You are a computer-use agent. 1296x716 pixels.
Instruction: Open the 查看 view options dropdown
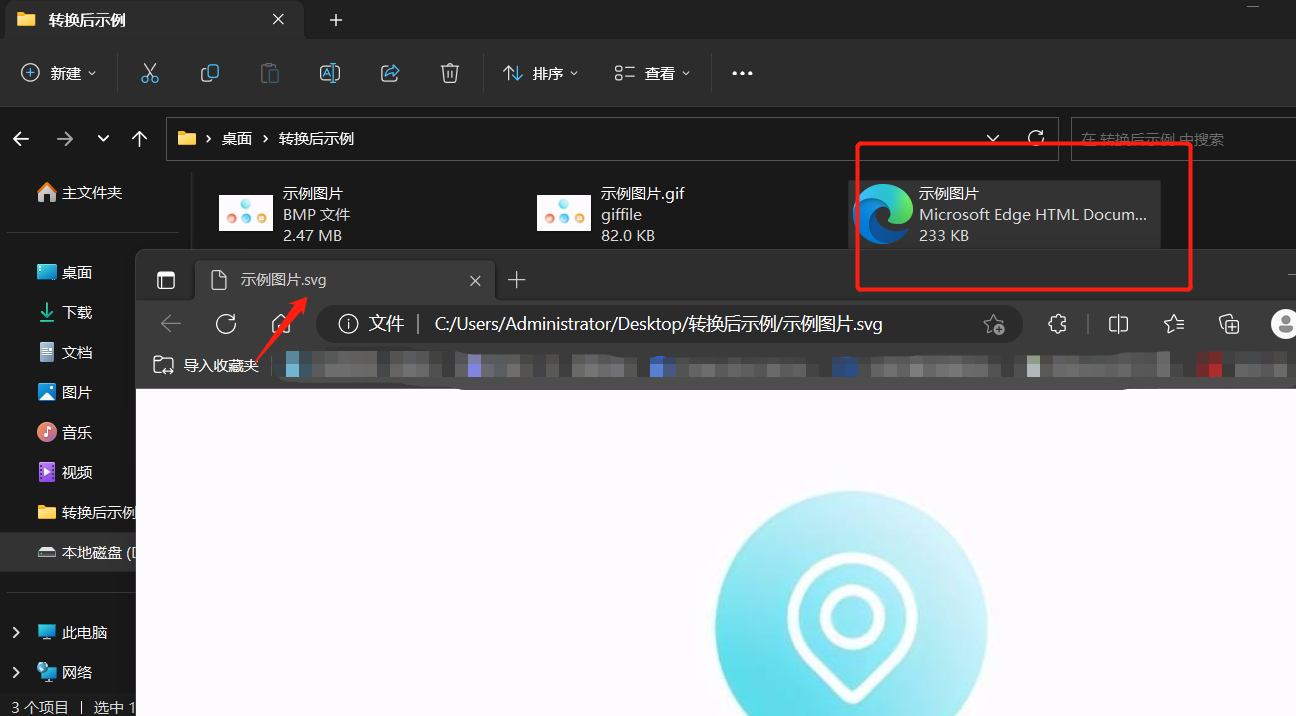[651, 72]
